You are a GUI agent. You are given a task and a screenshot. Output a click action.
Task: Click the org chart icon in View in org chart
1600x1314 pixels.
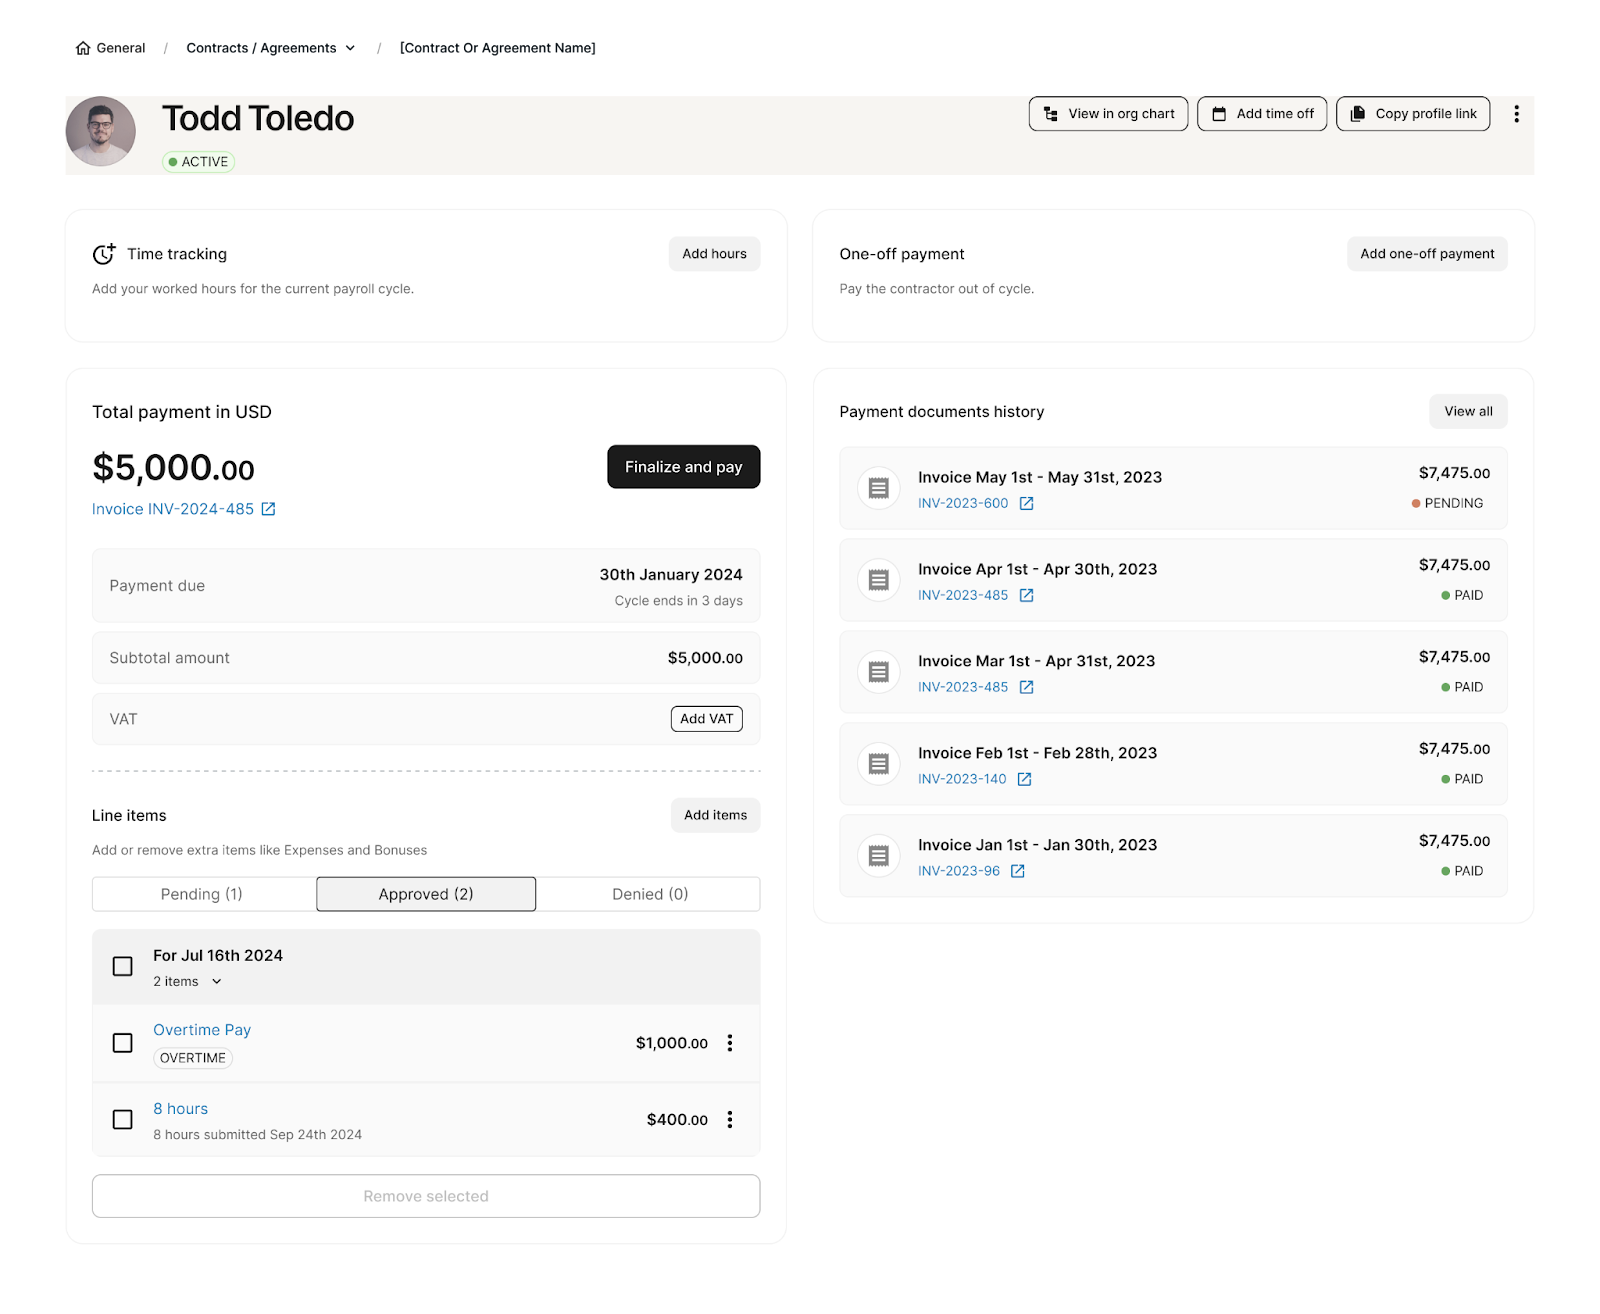coord(1051,114)
